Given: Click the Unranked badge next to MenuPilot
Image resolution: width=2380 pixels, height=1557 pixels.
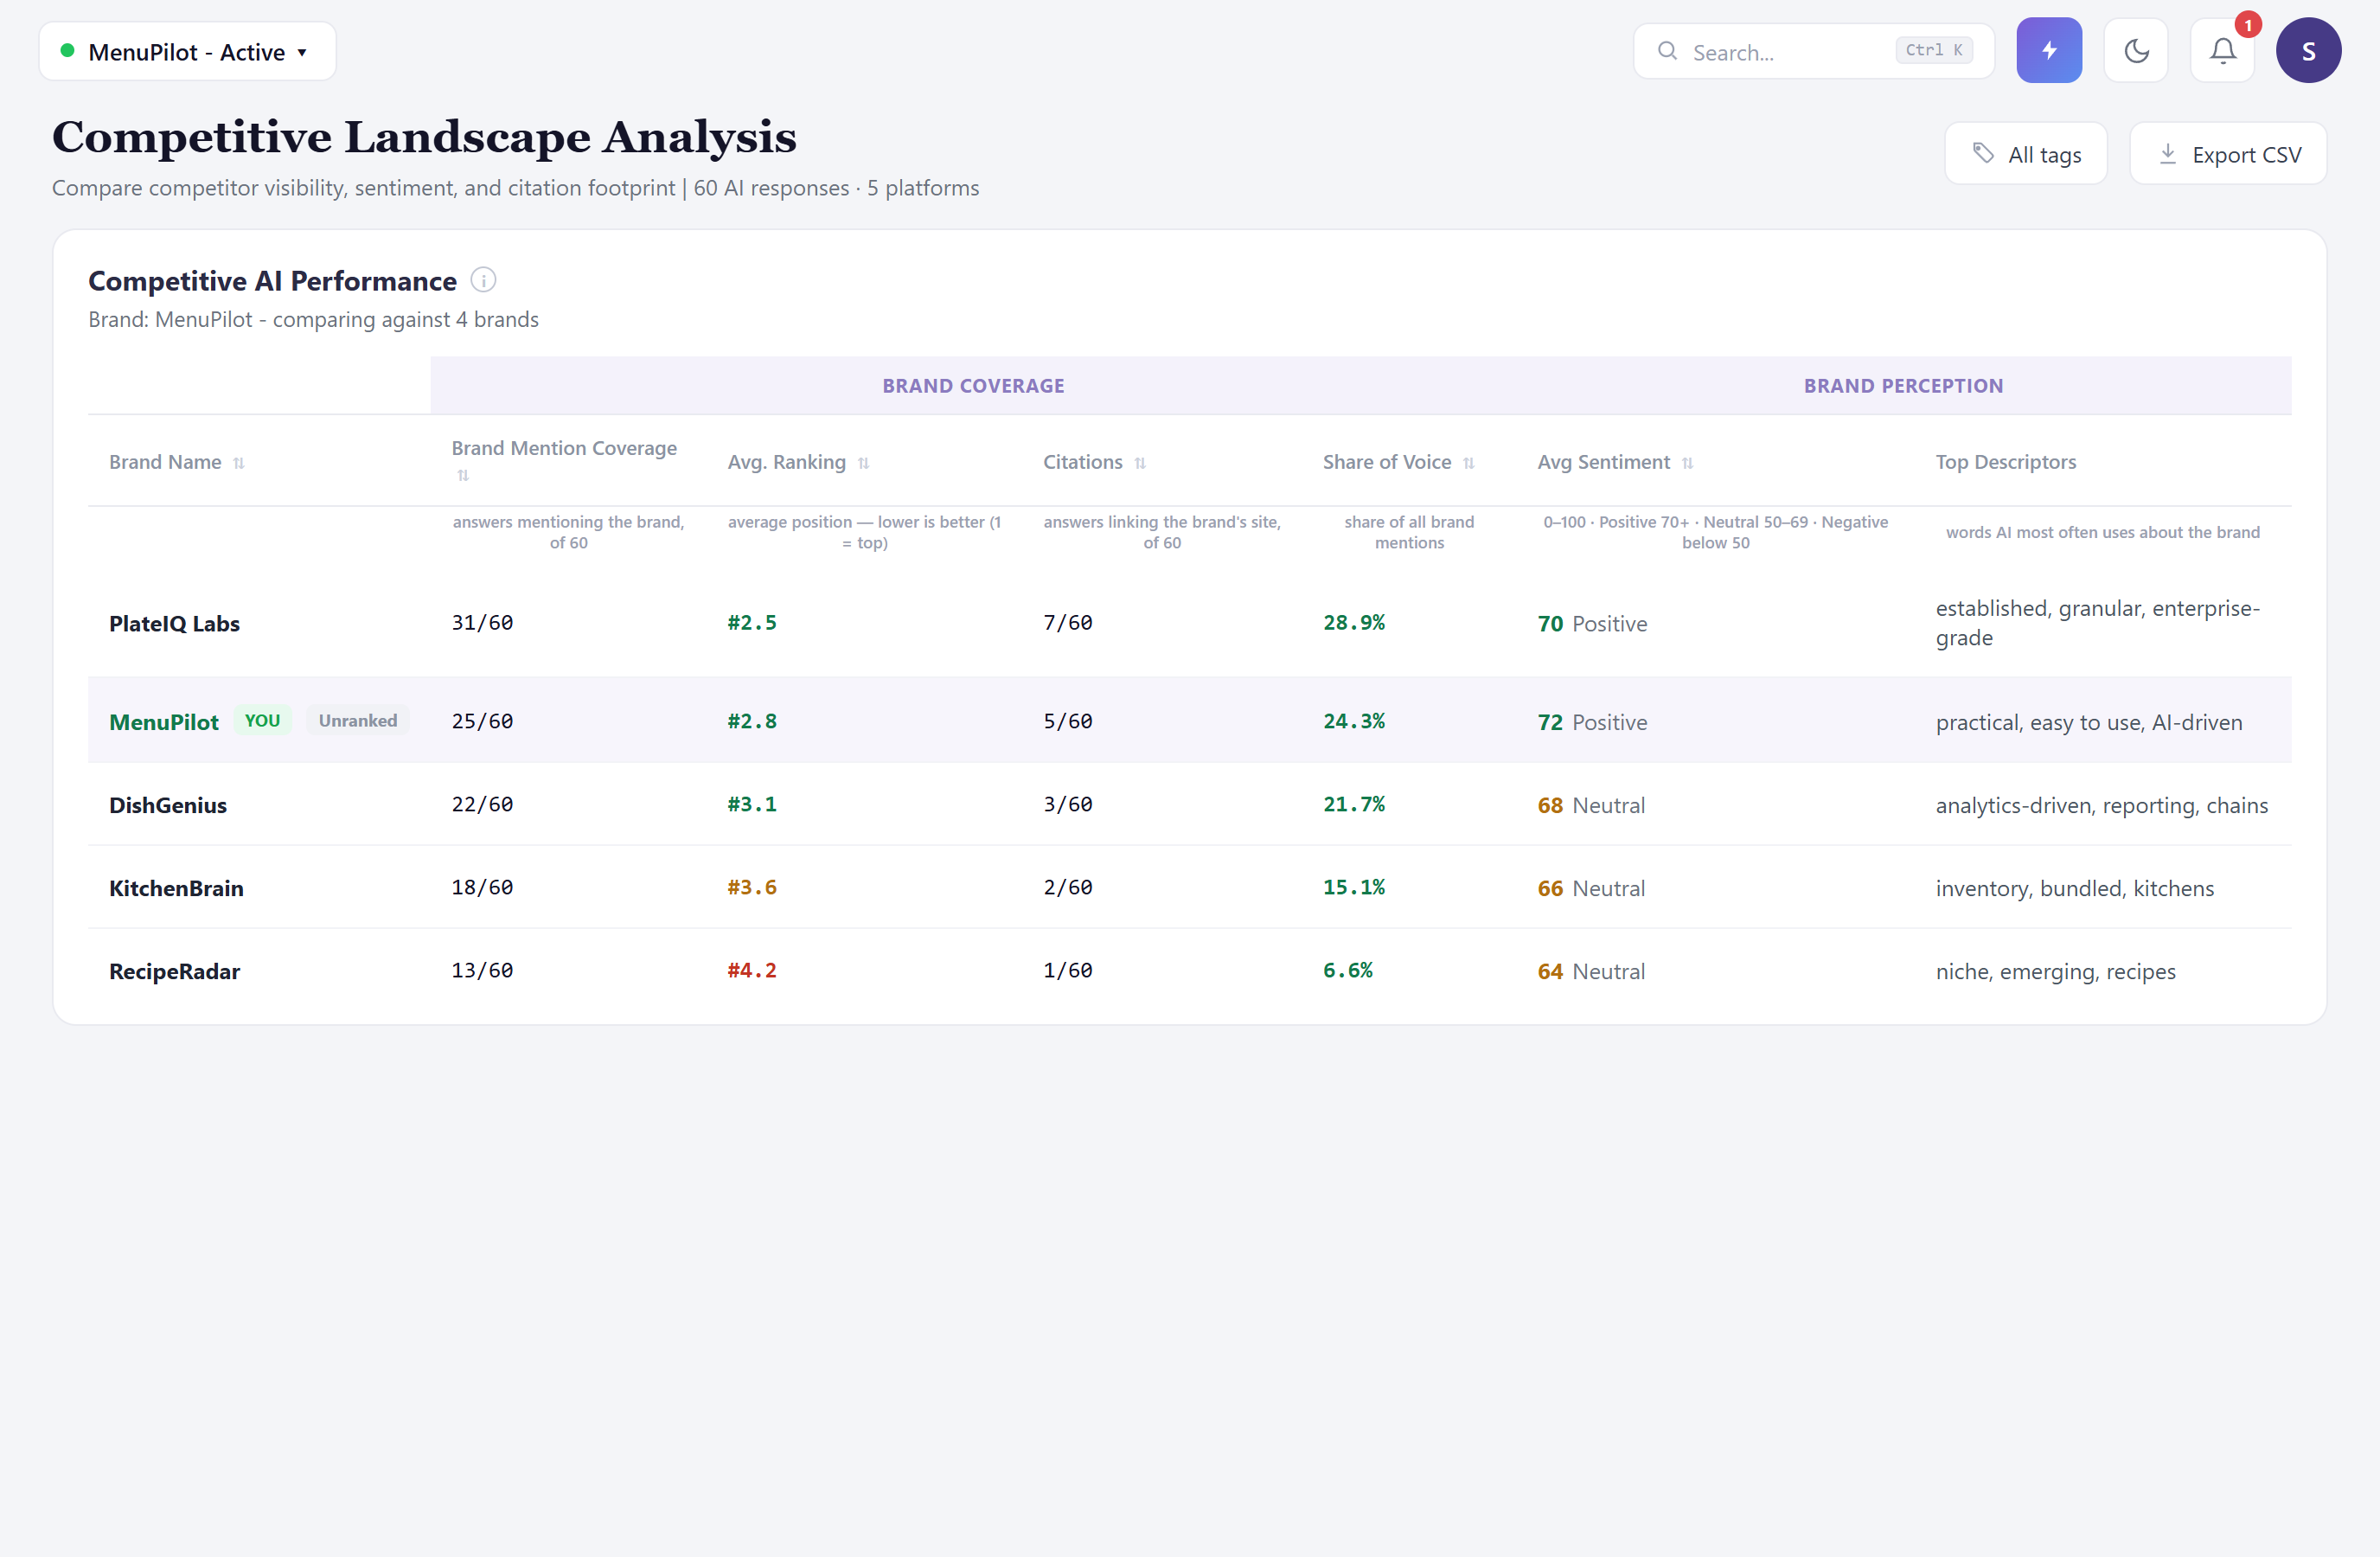Looking at the screenshot, I should [357, 720].
